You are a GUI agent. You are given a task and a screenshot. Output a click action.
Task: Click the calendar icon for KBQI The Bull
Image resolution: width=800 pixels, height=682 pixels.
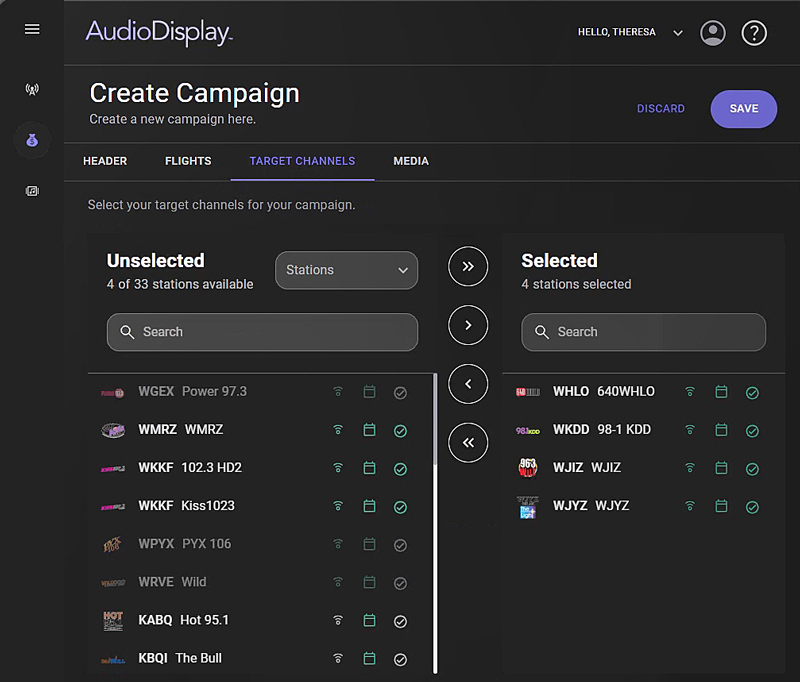pyautogui.click(x=369, y=659)
